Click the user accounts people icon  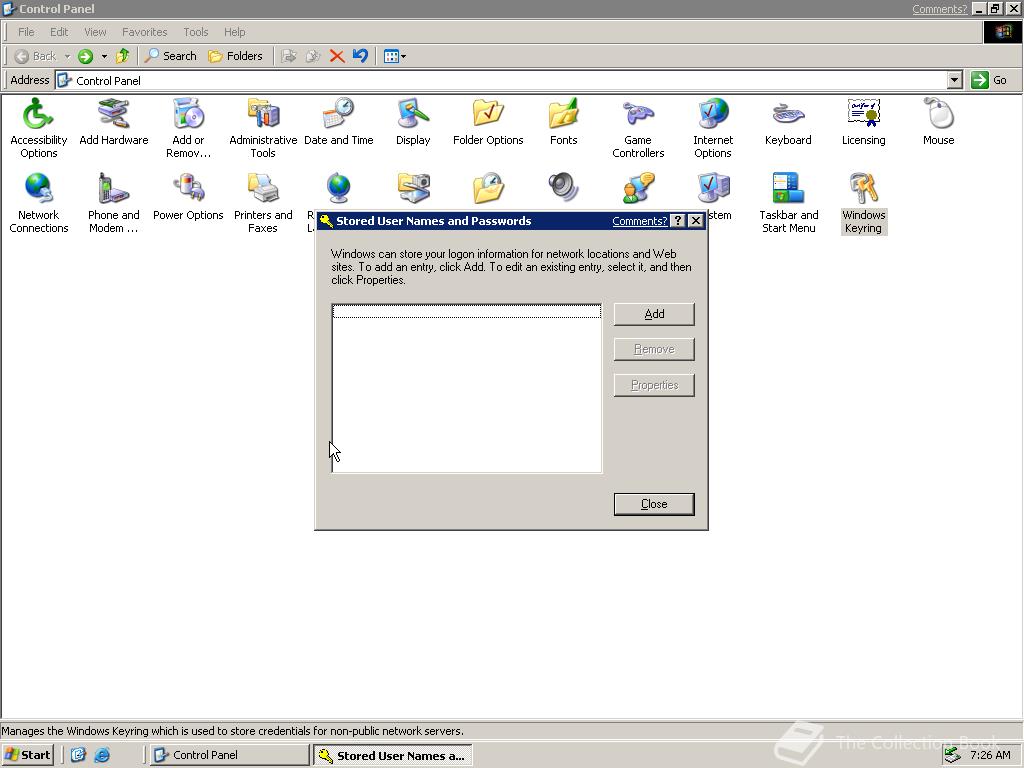[x=638, y=188]
